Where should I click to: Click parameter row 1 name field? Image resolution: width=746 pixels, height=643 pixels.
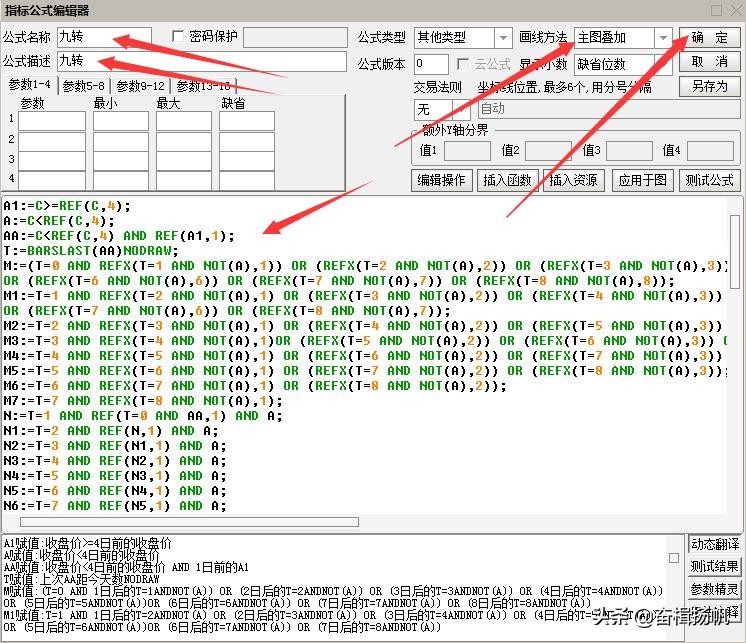[52, 121]
